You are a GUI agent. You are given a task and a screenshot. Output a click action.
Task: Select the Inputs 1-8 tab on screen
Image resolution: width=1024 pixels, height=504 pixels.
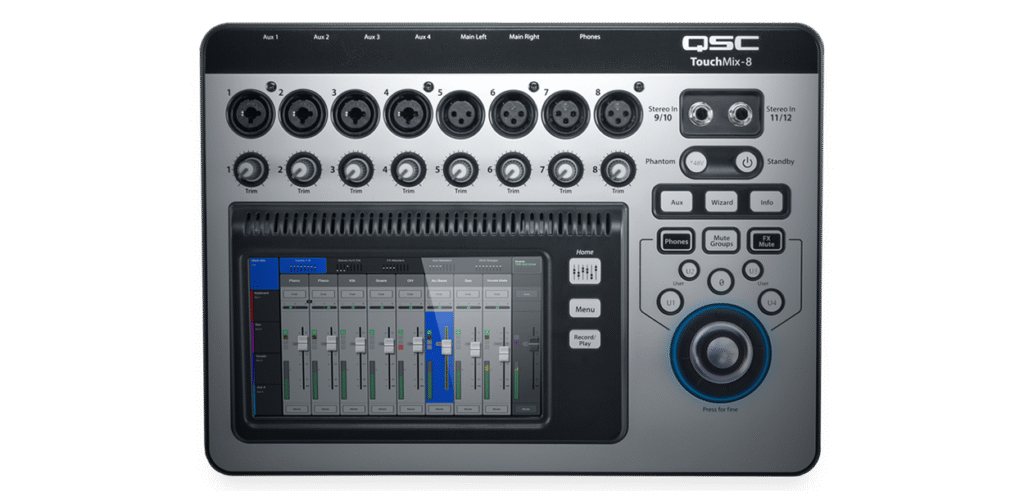click(300, 265)
